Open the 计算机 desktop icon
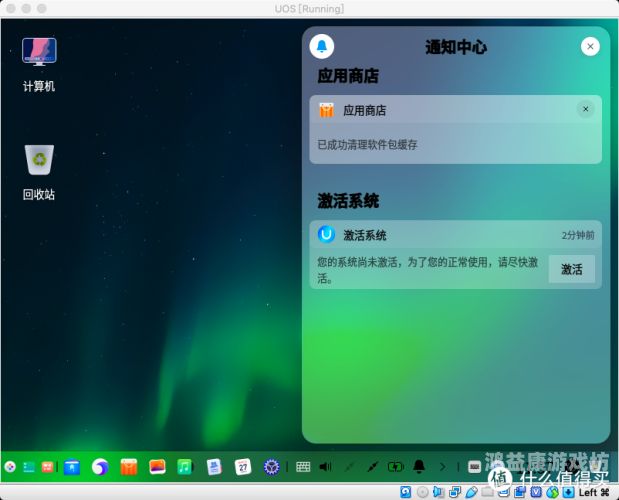The image size is (619, 500). pyautogui.click(x=39, y=65)
